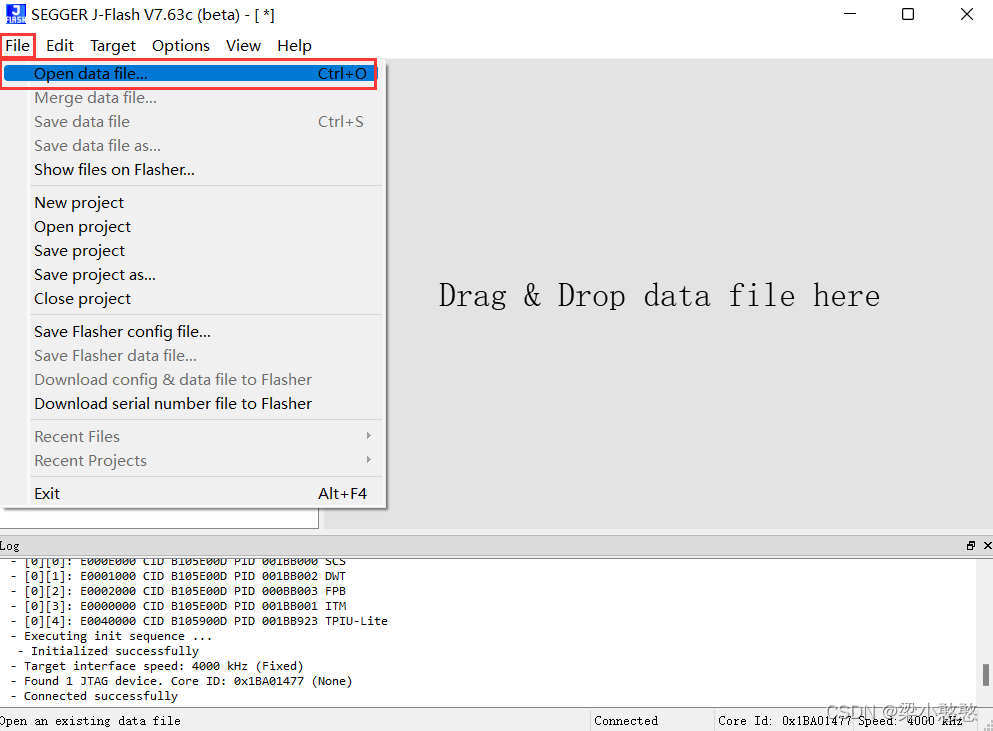This screenshot has height=731, width=993.
Task: Expand the Recent Files submenu
Action: coord(193,437)
